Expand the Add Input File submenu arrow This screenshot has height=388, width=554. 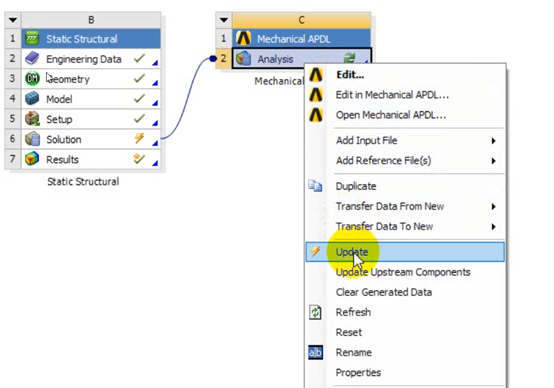[494, 141]
